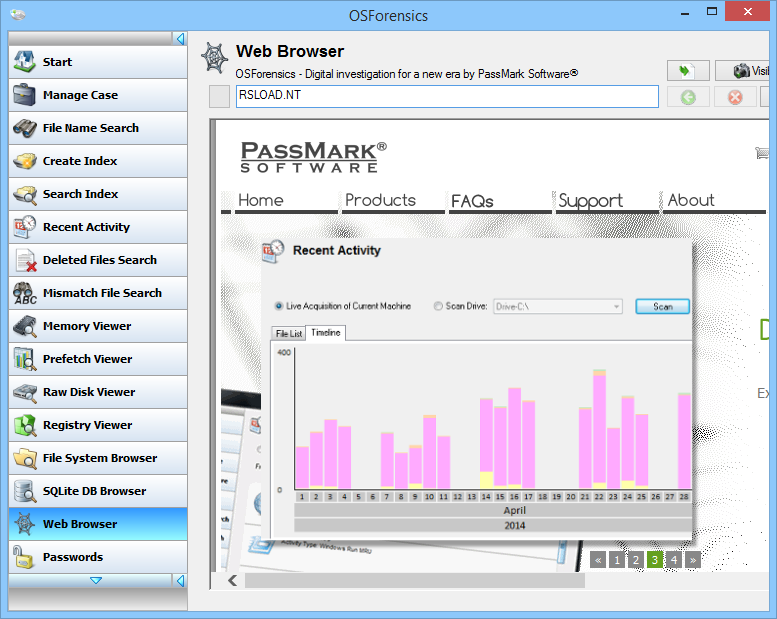Viewport: 777px width, 619px height.
Task: Open SQLite DB Browser module
Action: [98, 491]
